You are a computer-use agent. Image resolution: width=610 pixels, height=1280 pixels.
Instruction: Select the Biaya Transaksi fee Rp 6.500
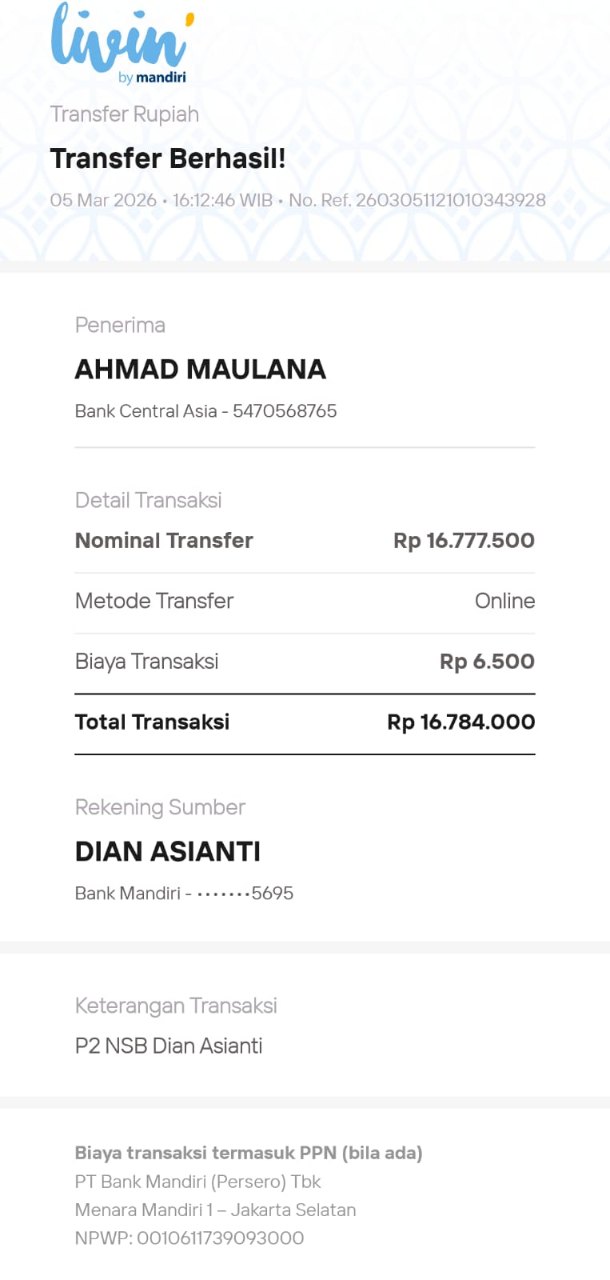click(487, 661)
